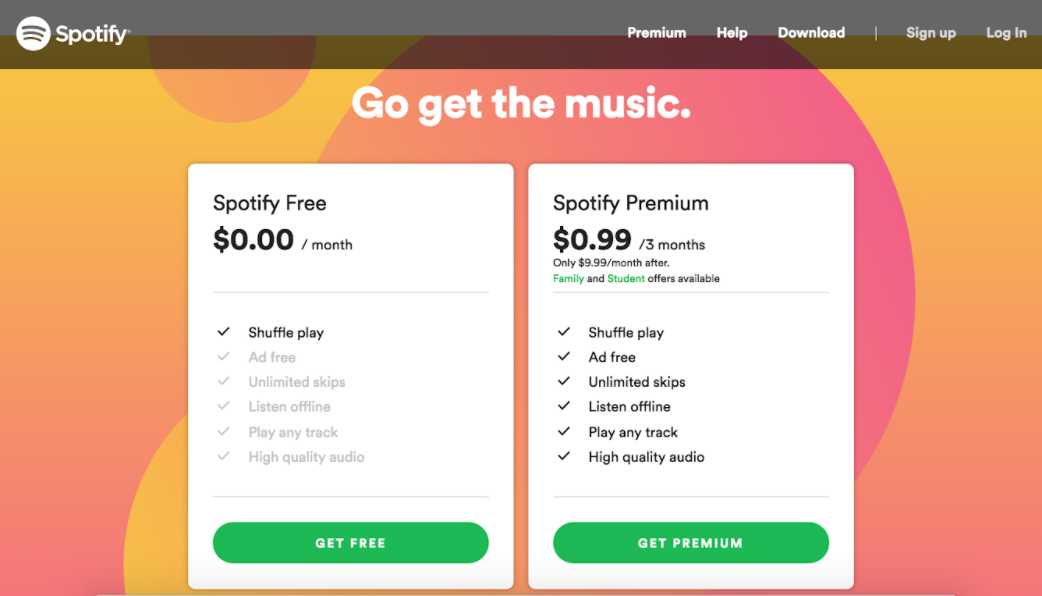This screenshot has width=1042, height=596.
Task: Click the Log In link
Action: tap(1006, 33)
